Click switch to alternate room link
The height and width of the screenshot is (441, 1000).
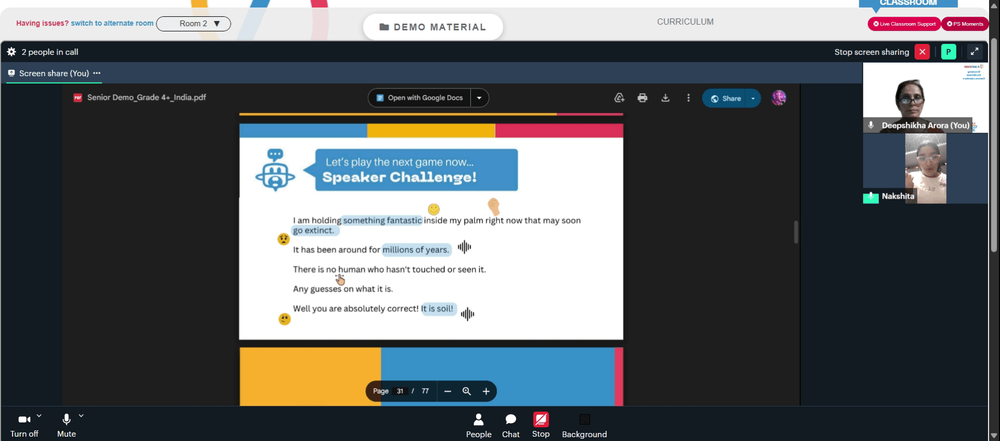112,24
